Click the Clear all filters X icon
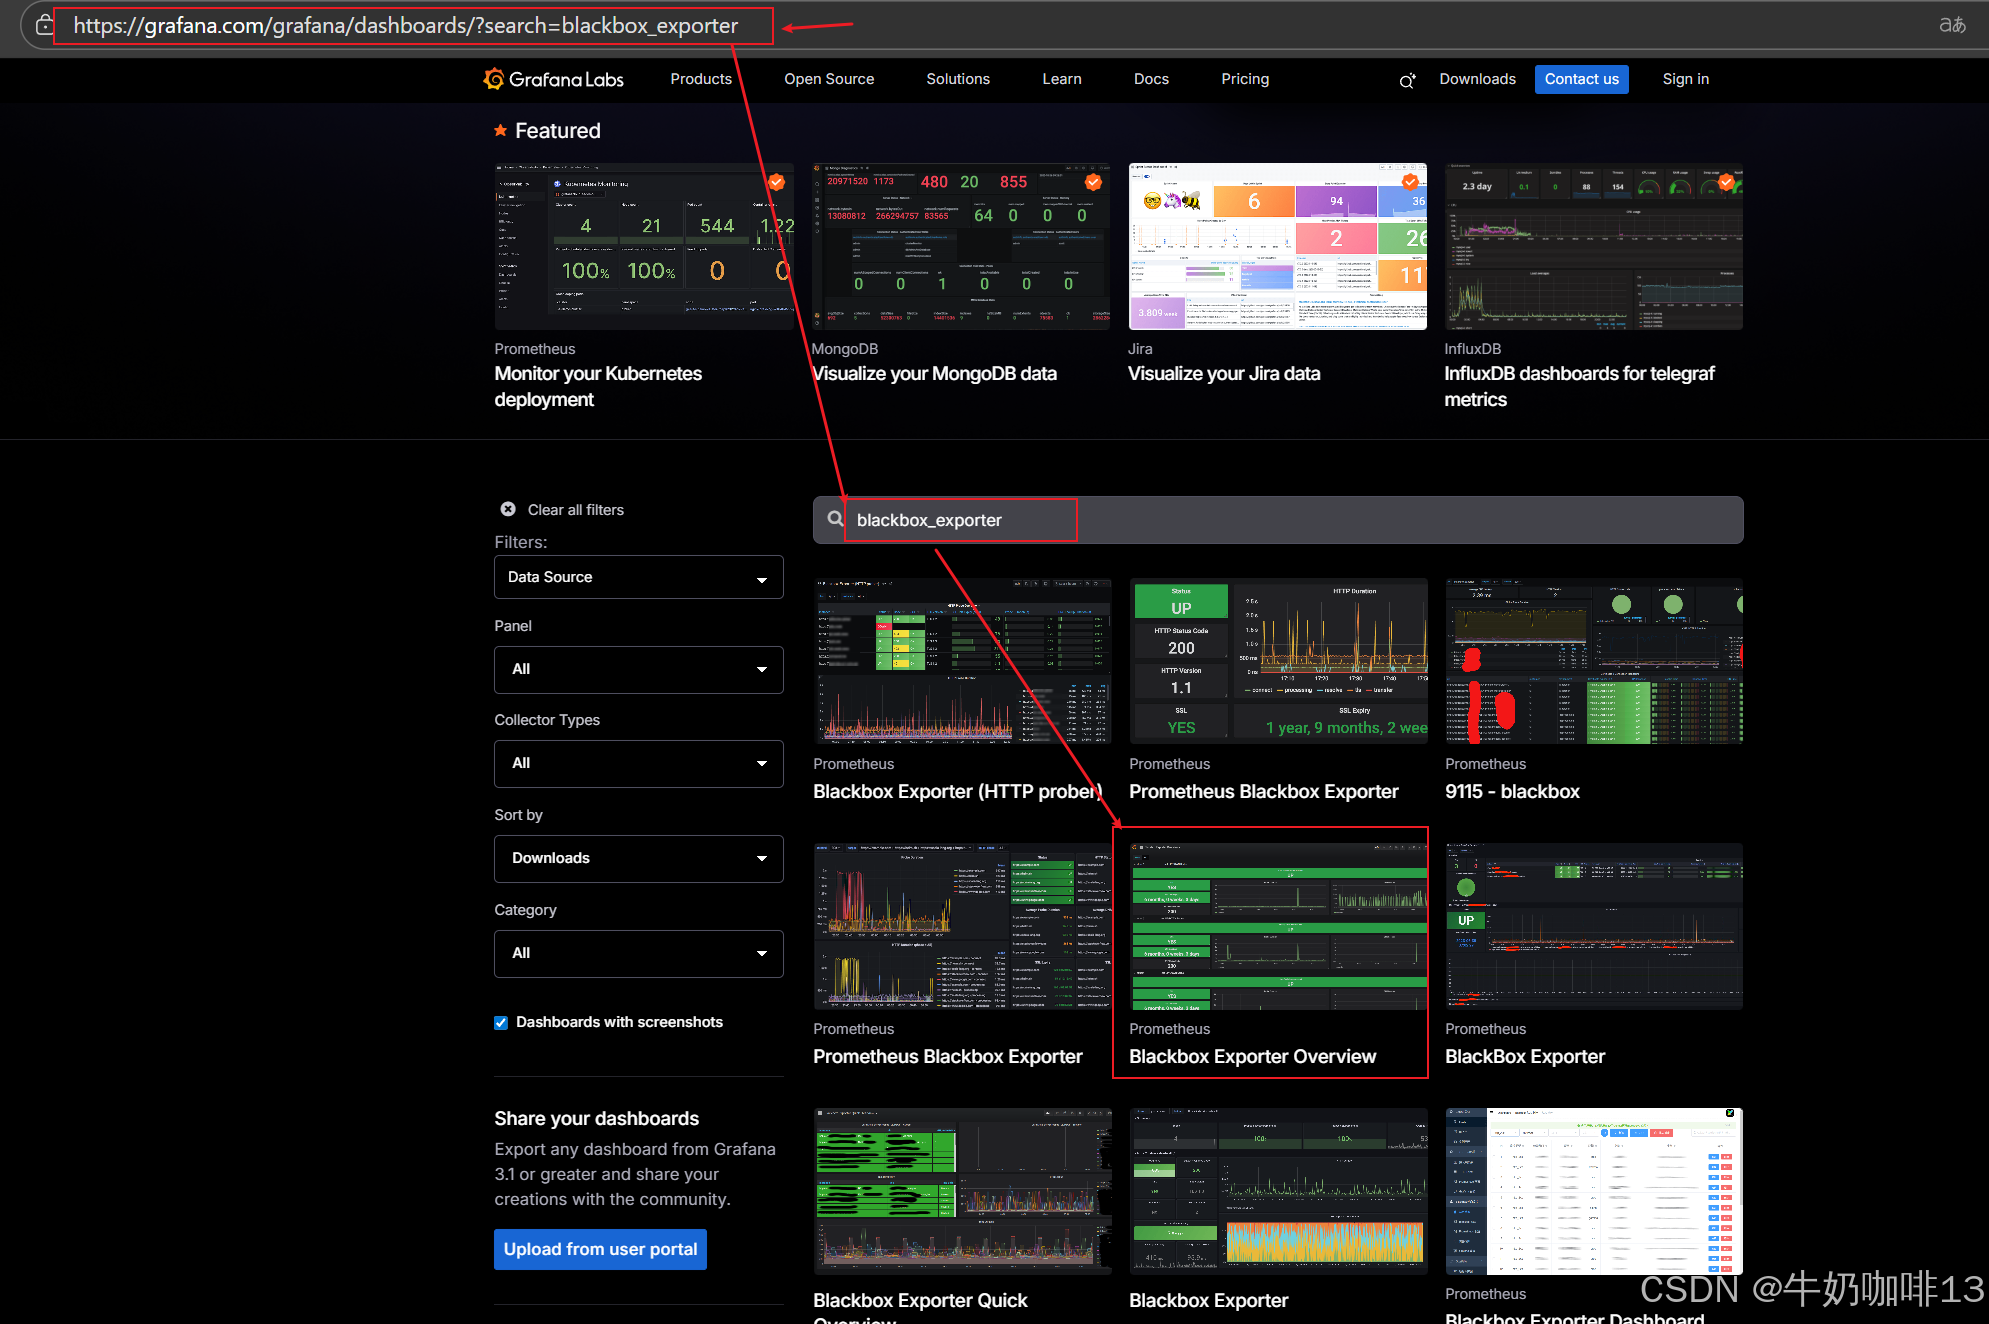1989x1324 pixels. (508, 509)
